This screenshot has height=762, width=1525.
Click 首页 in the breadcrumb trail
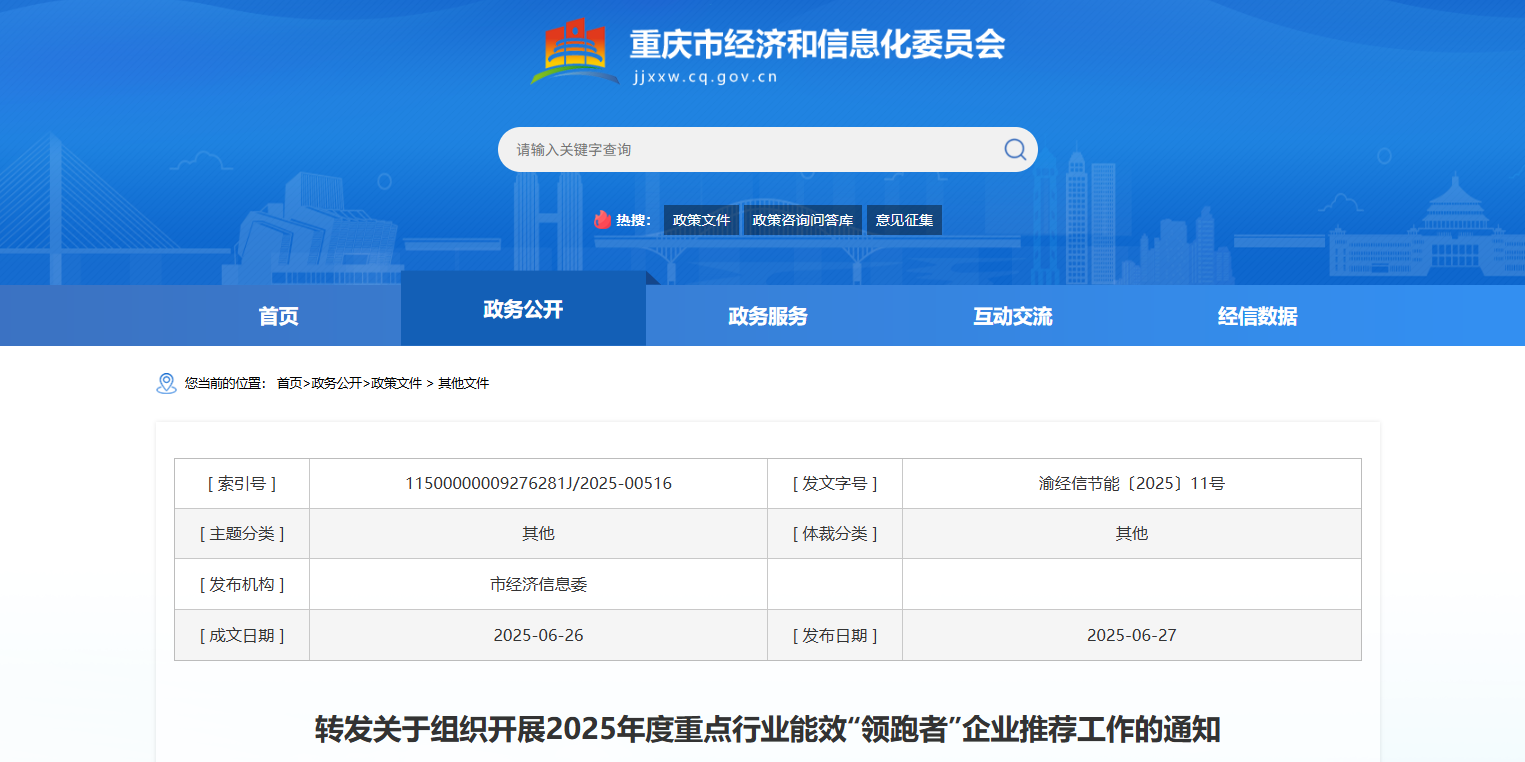click(289, 384)
